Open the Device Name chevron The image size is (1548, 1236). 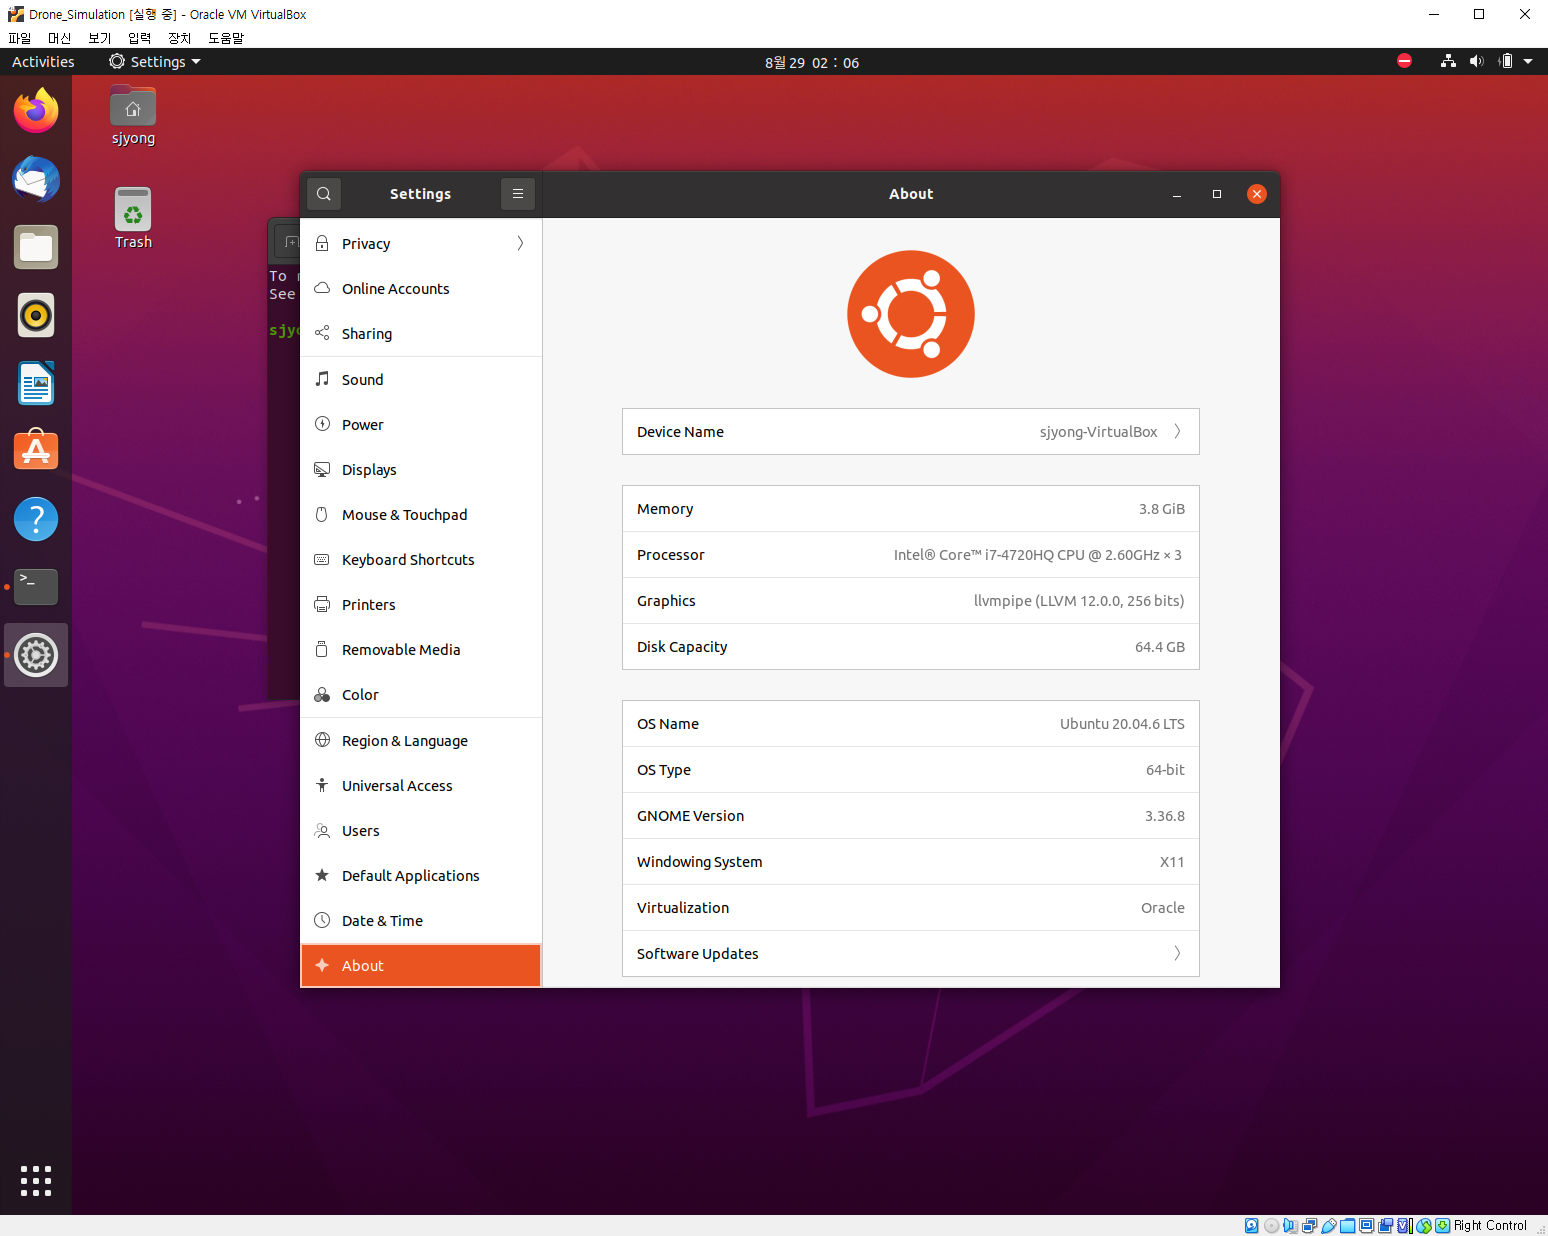tap(1177, 432)
